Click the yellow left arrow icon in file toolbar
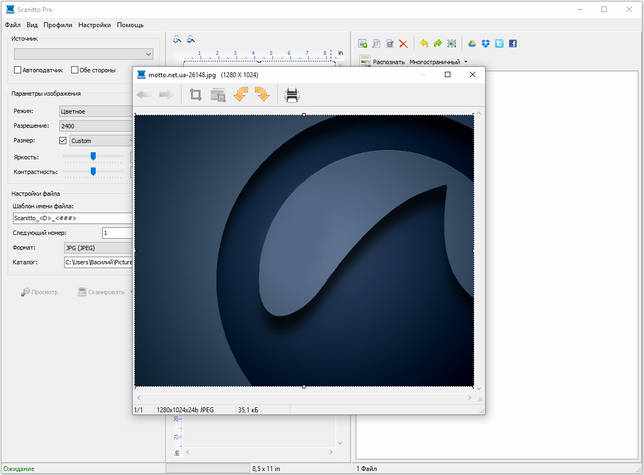 click(424, 43)
